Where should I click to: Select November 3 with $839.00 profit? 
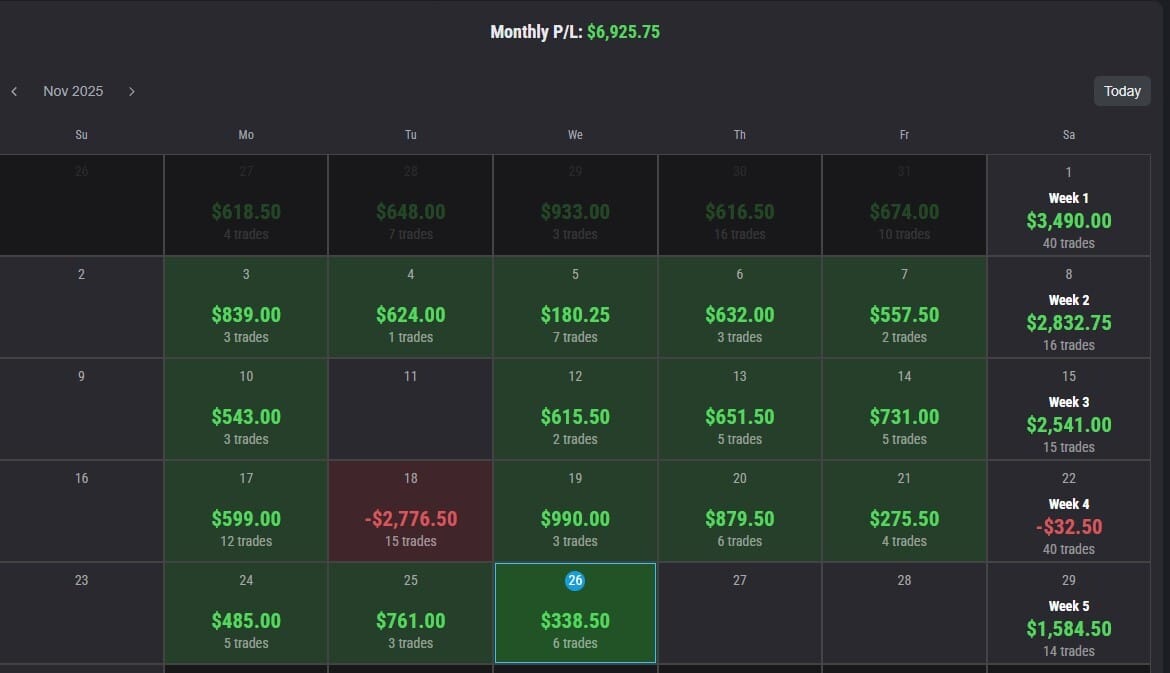[x=246, y=306]
